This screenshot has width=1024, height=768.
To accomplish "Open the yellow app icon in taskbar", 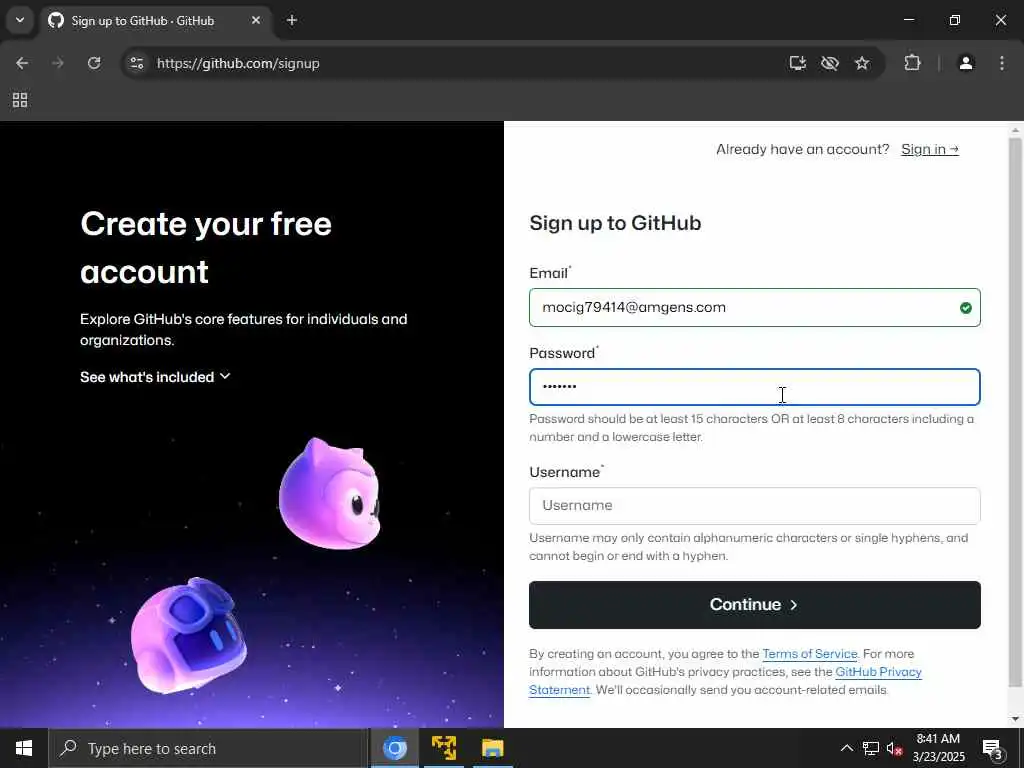I will tap(444, 748).
